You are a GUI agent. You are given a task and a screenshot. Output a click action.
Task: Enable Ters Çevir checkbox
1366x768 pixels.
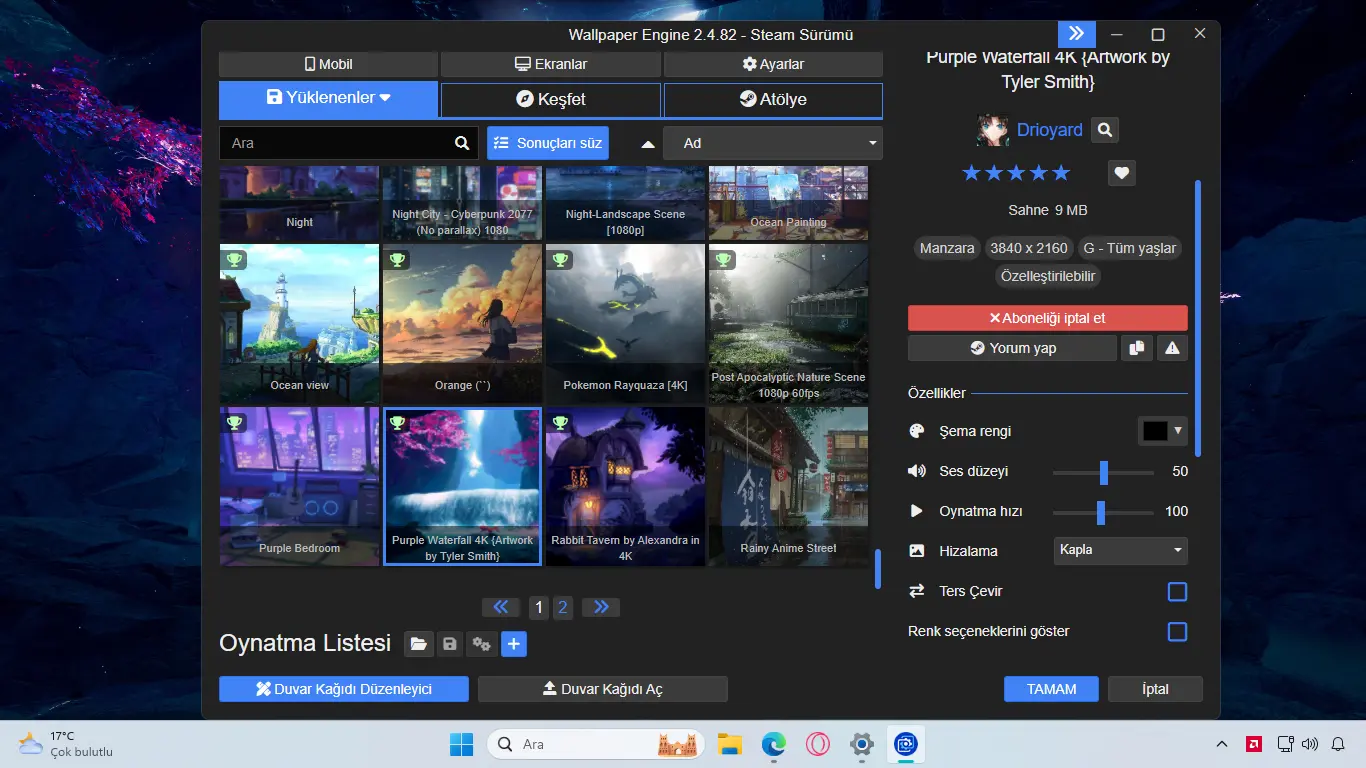1177,591
